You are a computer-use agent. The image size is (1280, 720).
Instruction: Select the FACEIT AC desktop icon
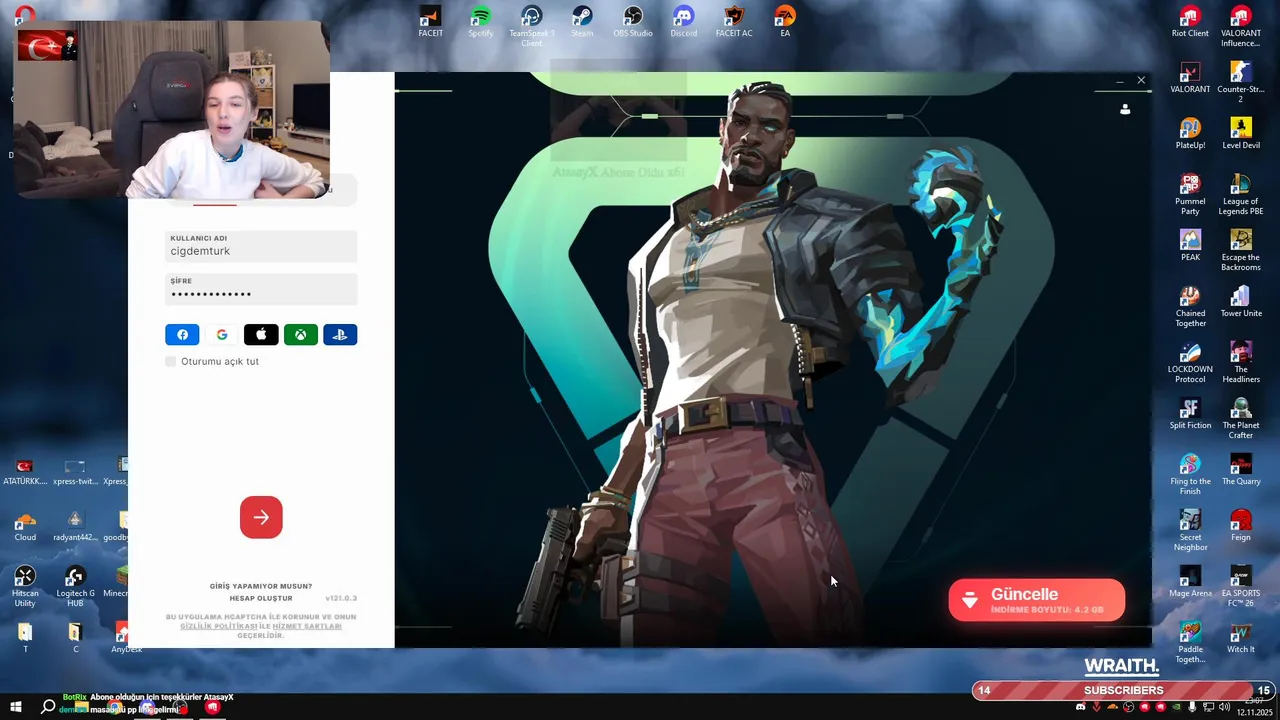tap(734, 22)
